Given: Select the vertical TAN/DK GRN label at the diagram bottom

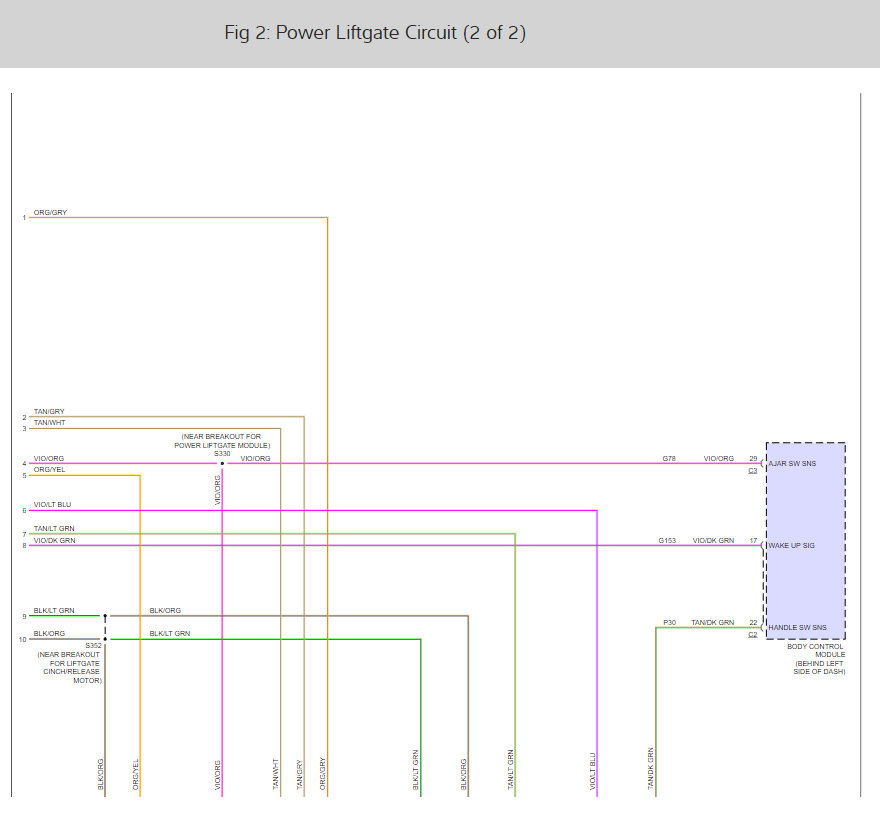Looking at the screenshot, I should [x=651, y=769].
